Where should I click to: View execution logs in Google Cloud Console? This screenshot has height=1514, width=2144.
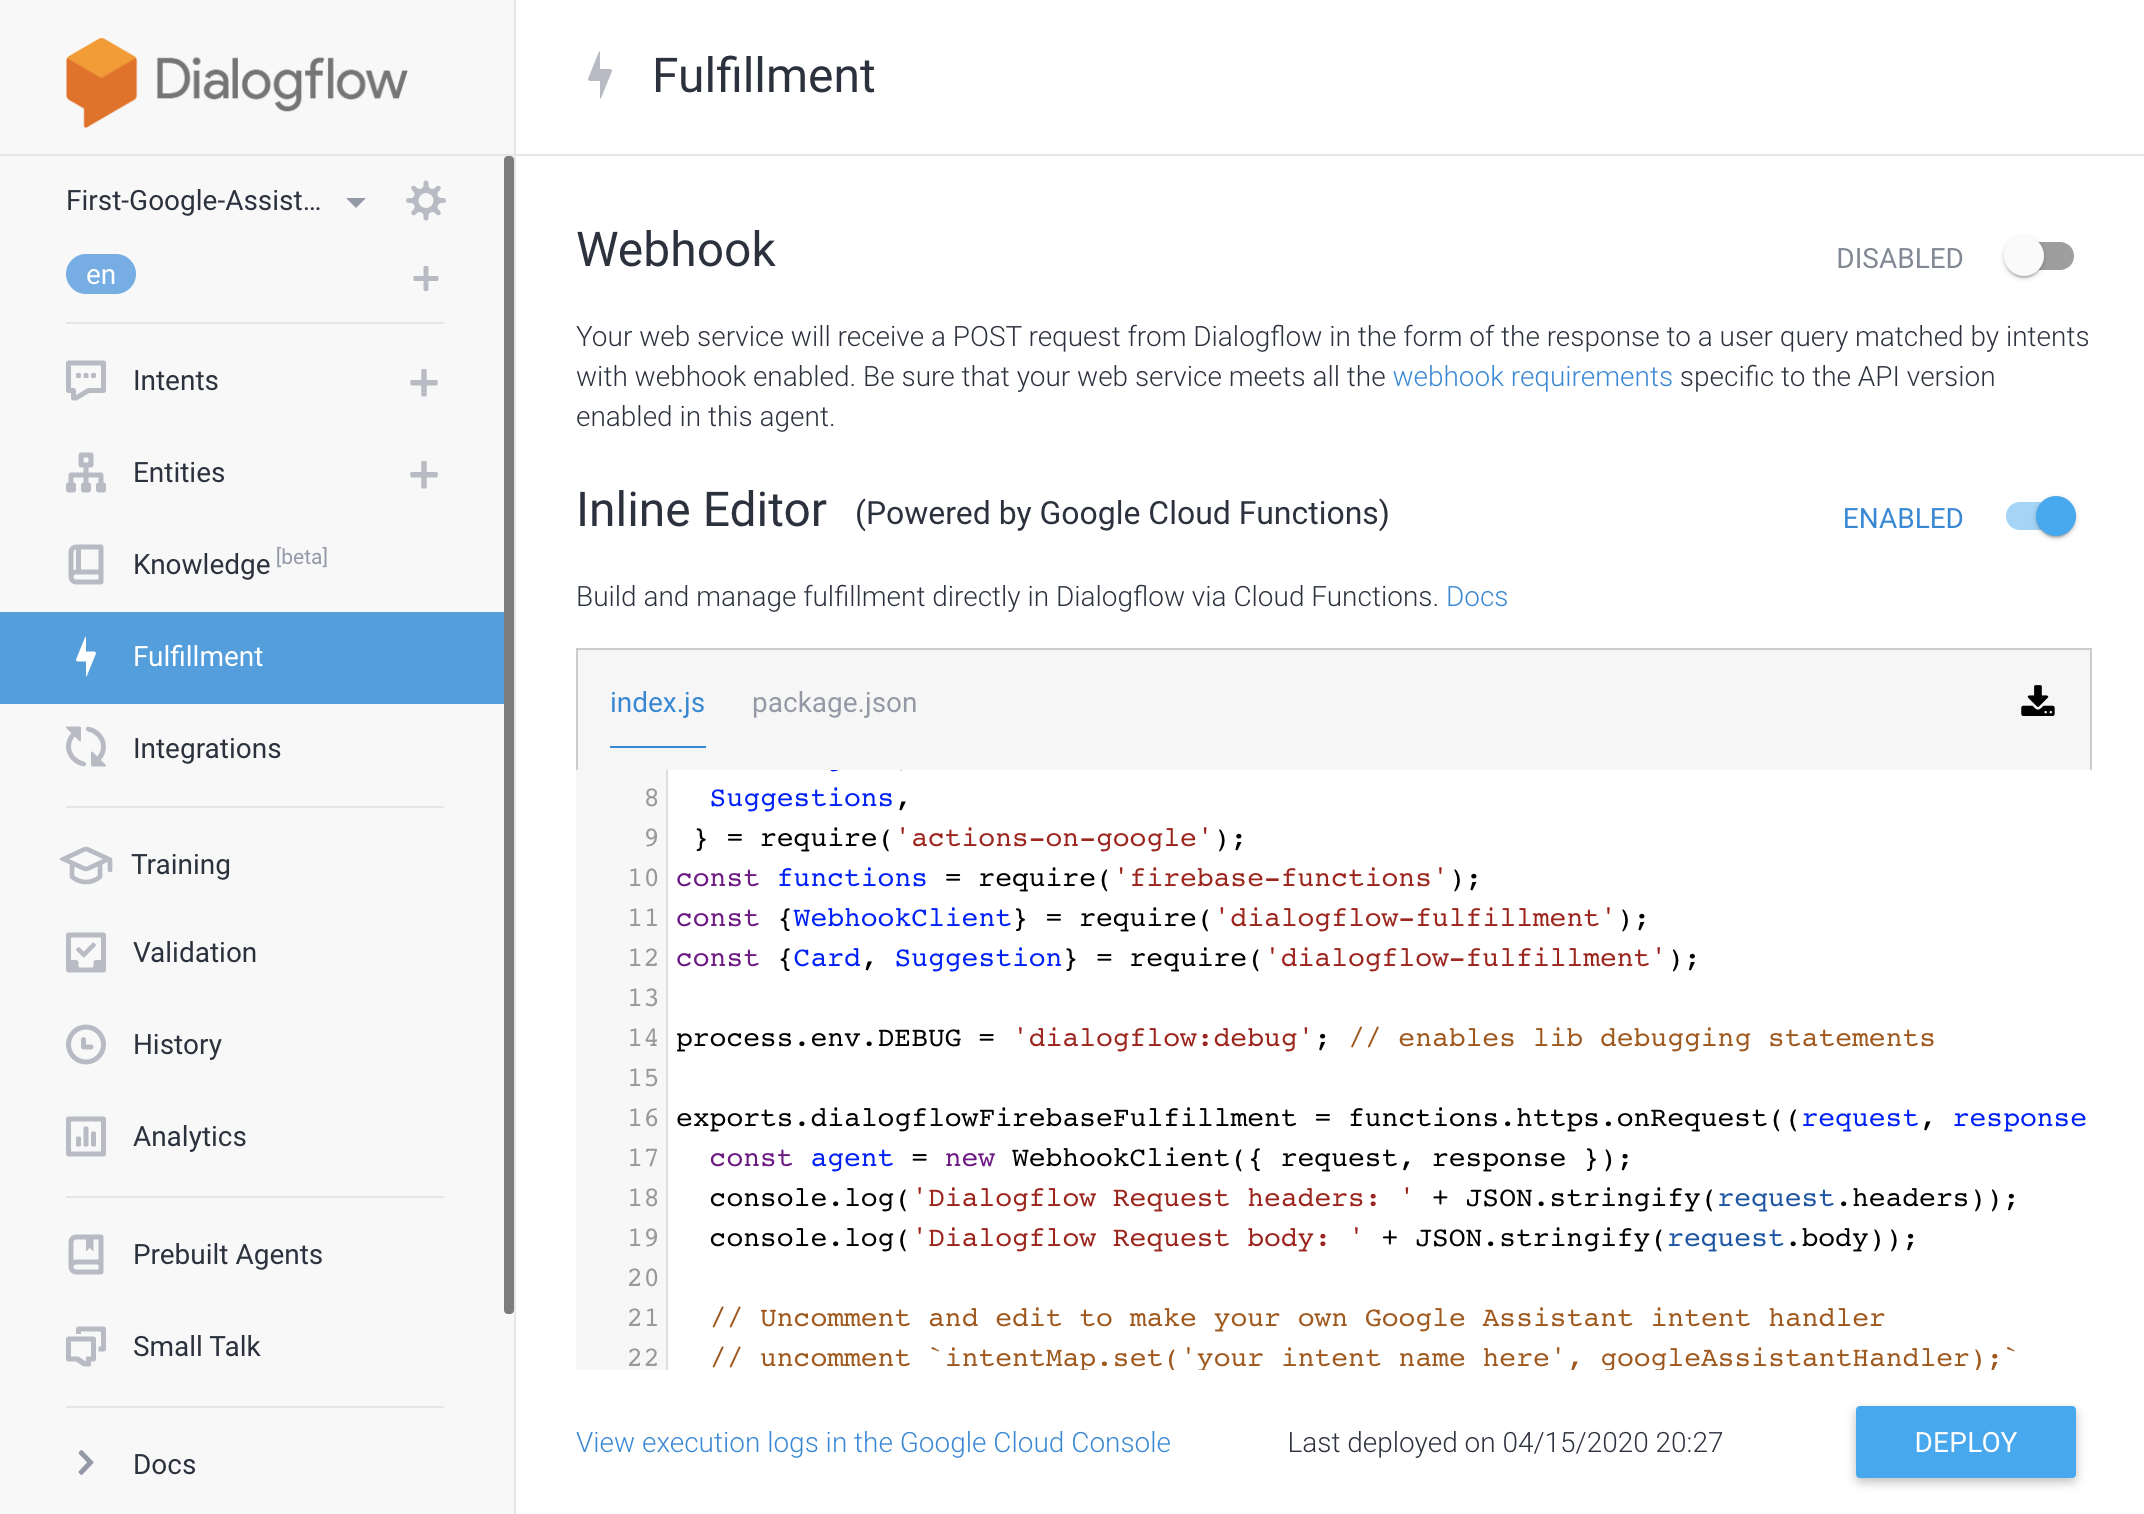click(873, 1442)
